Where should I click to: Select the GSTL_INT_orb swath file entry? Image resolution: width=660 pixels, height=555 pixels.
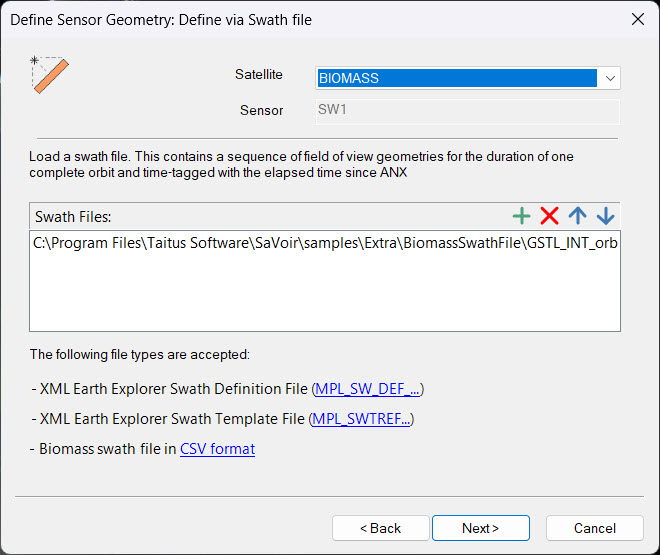point(325,245)
